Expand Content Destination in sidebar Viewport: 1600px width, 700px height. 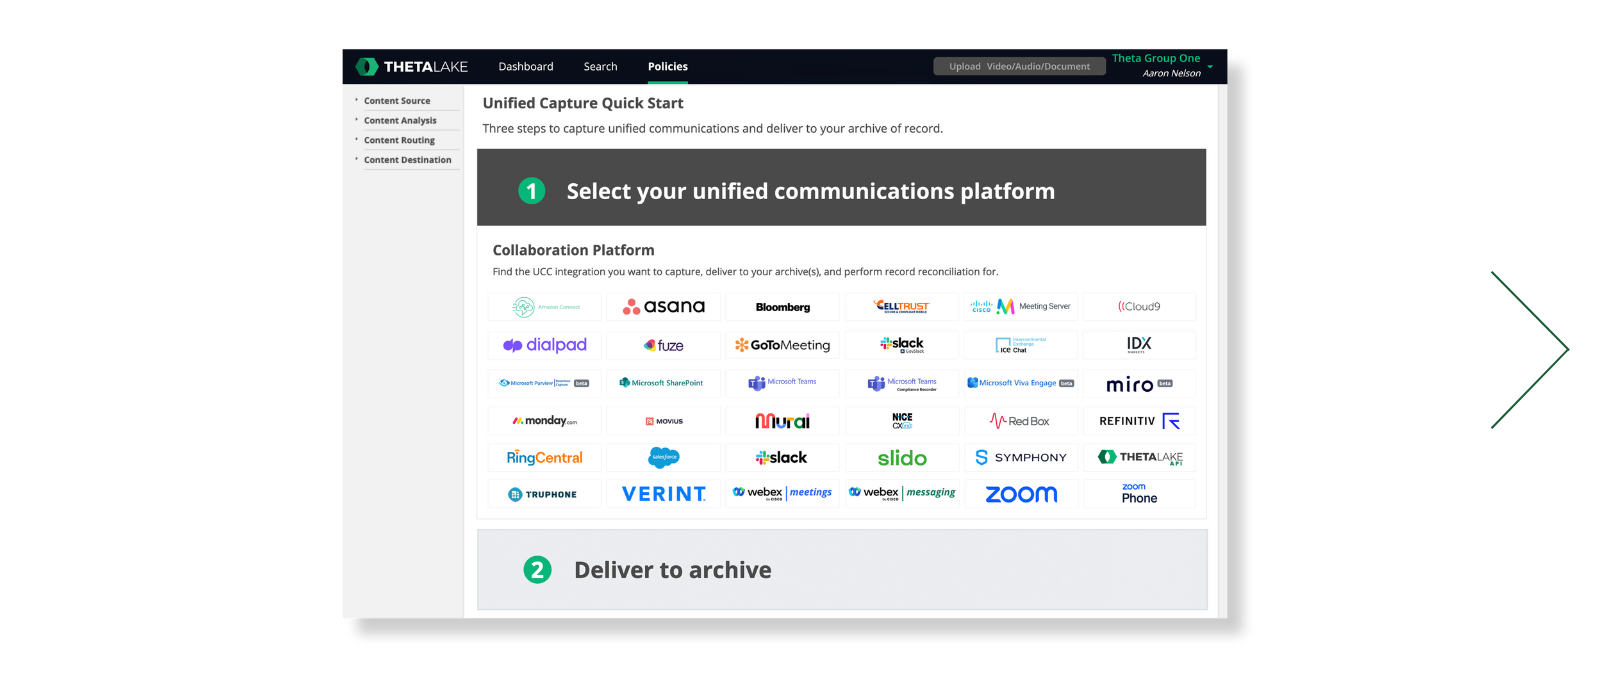tap(407, 160)
